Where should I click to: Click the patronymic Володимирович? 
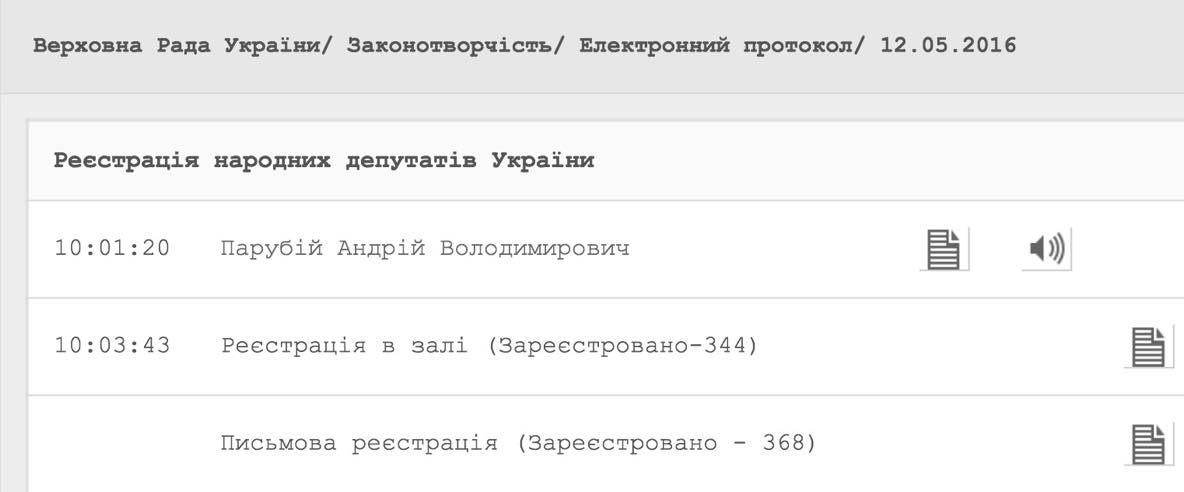[x=535, y=249]
